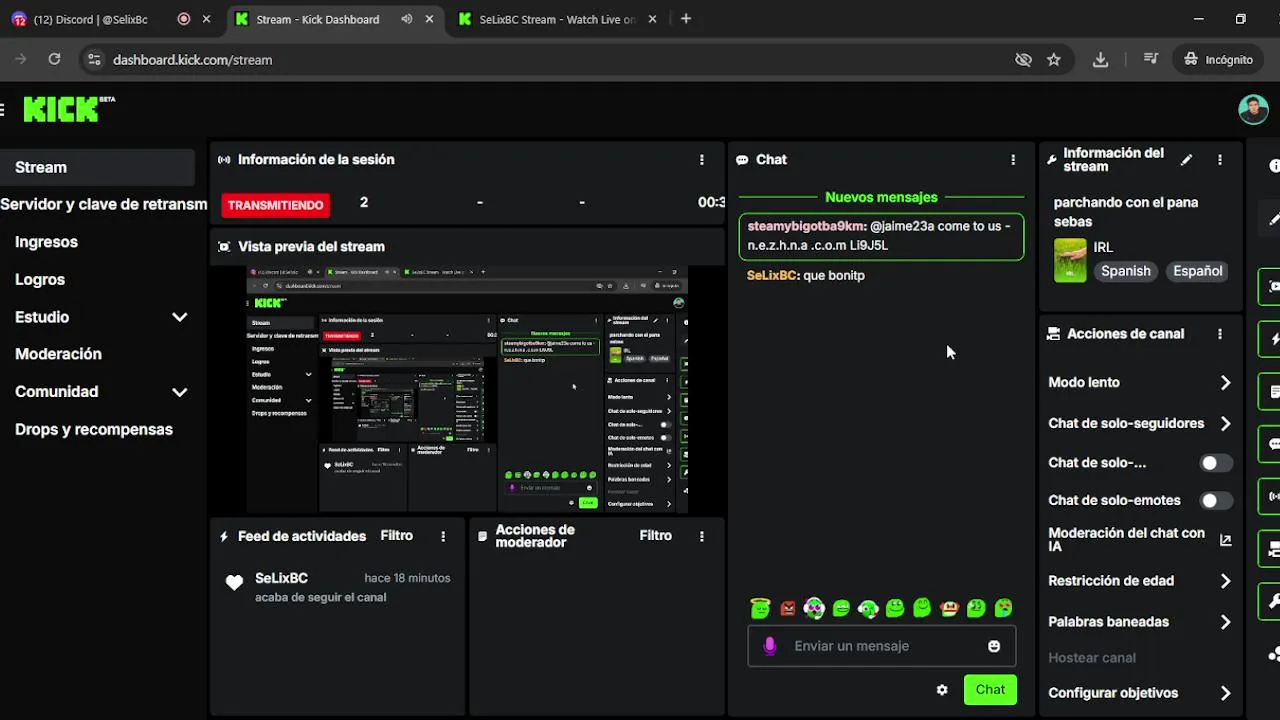Switch to the Discord browser tab
Viewport: 1280px width, 720px height.
pos(90,19)
